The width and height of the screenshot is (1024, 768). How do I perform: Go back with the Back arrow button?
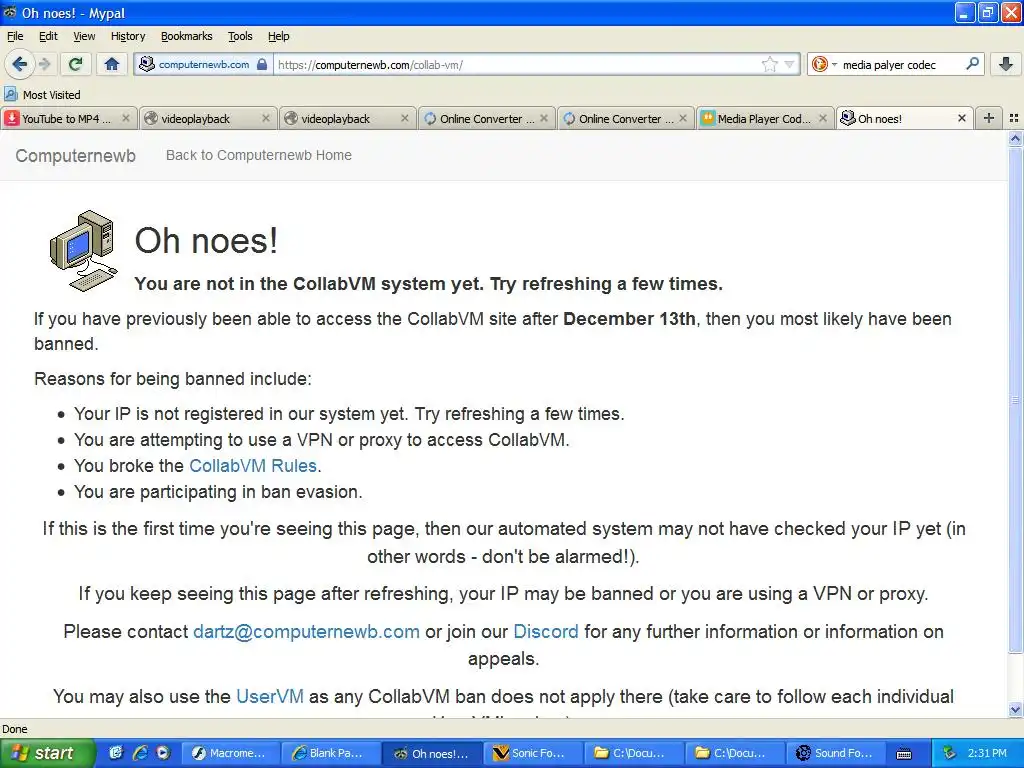[x=19, y=64]
